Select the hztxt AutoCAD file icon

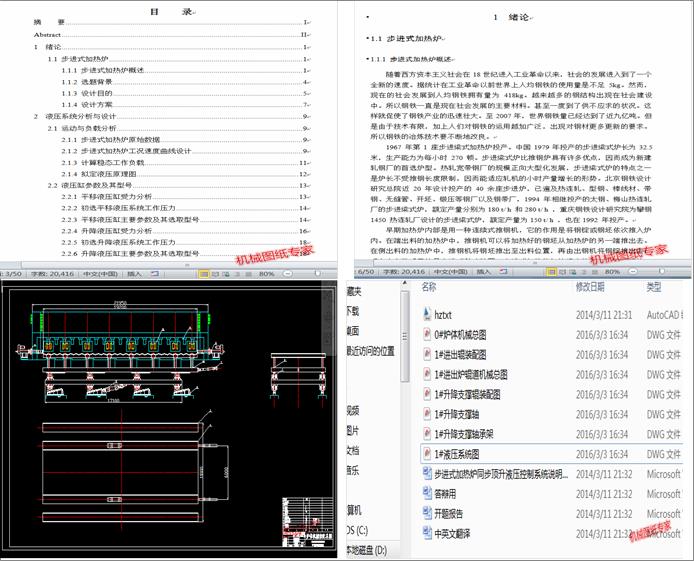click(x=427, y=314)
